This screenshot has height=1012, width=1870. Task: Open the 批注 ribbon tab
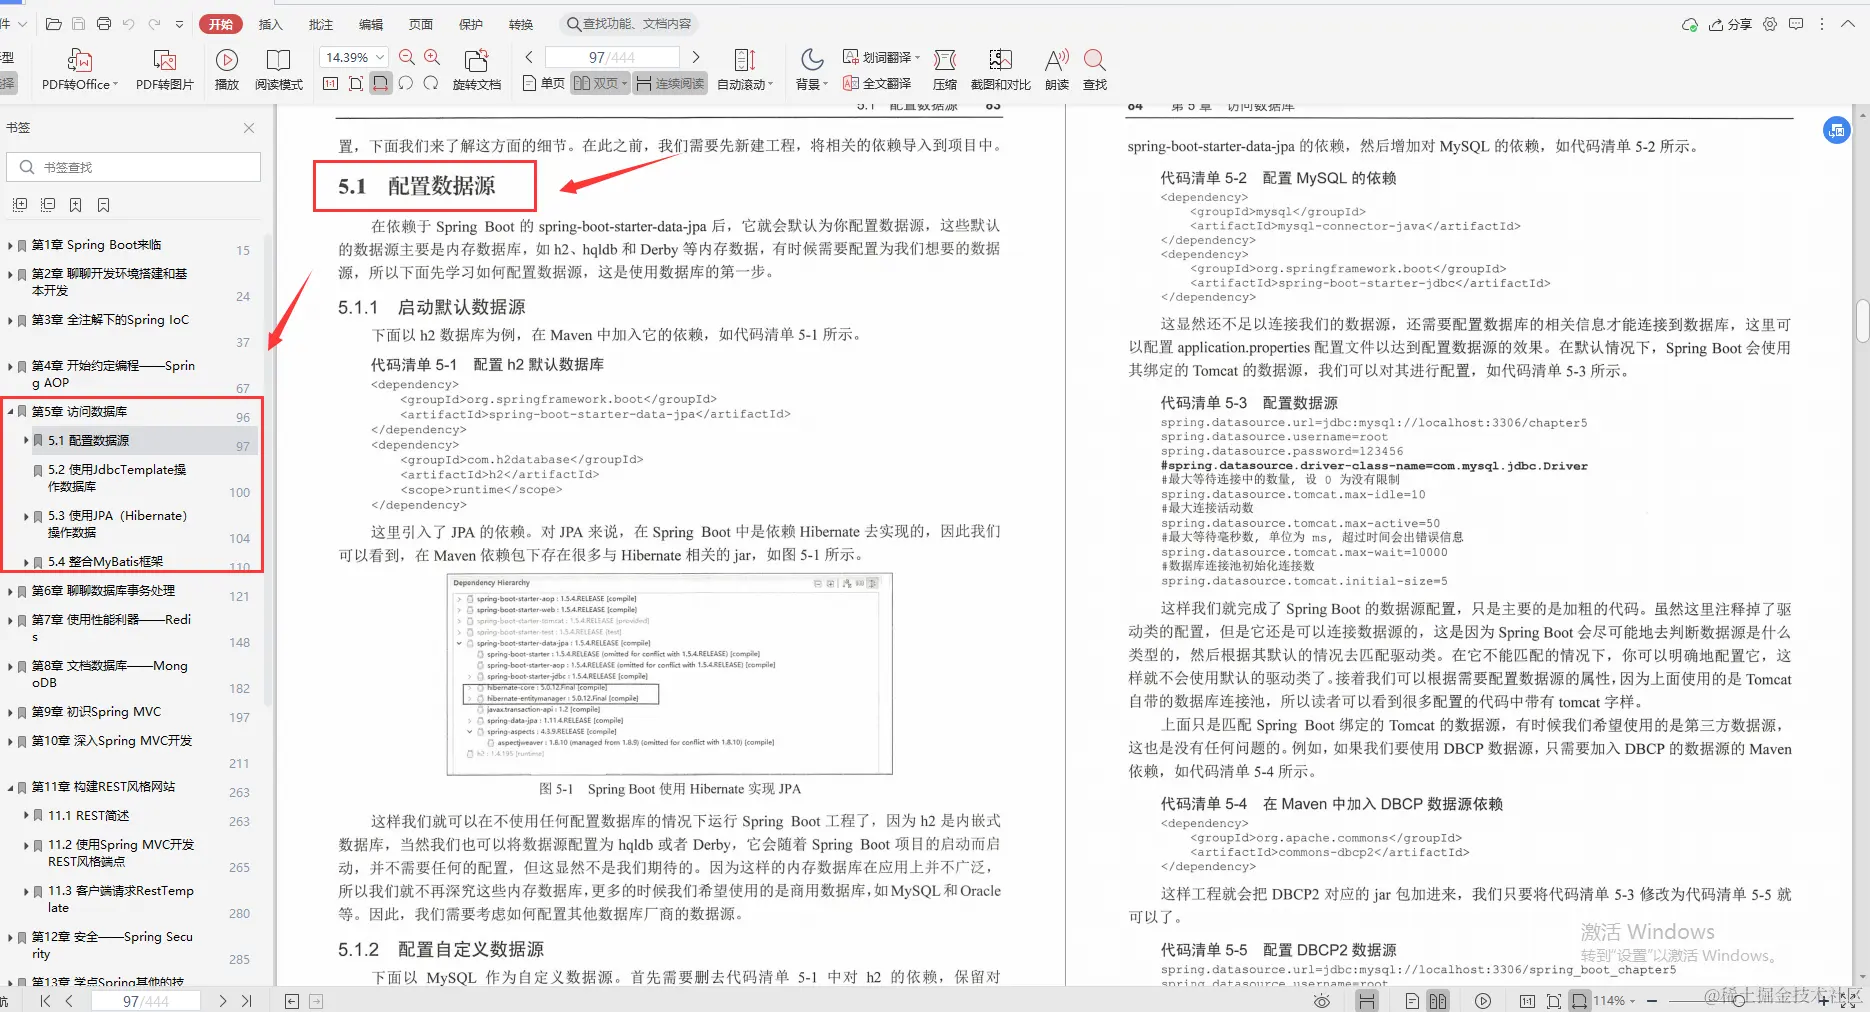[x=320, y=23]
